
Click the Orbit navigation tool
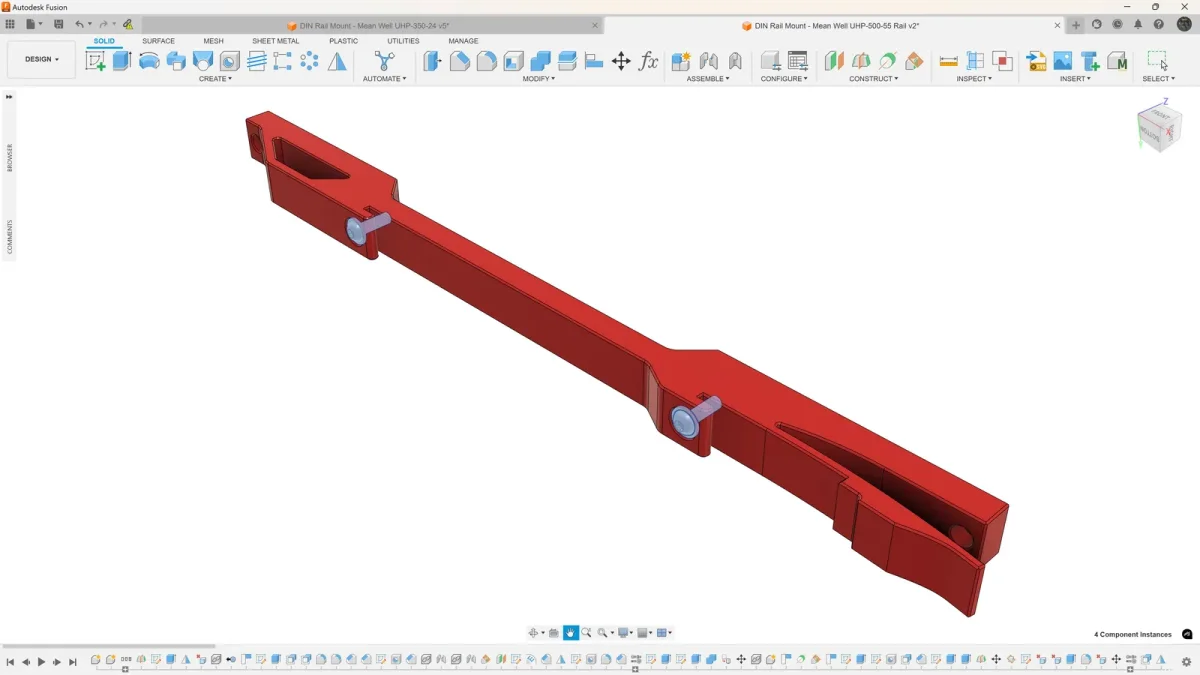click(535, 633)
